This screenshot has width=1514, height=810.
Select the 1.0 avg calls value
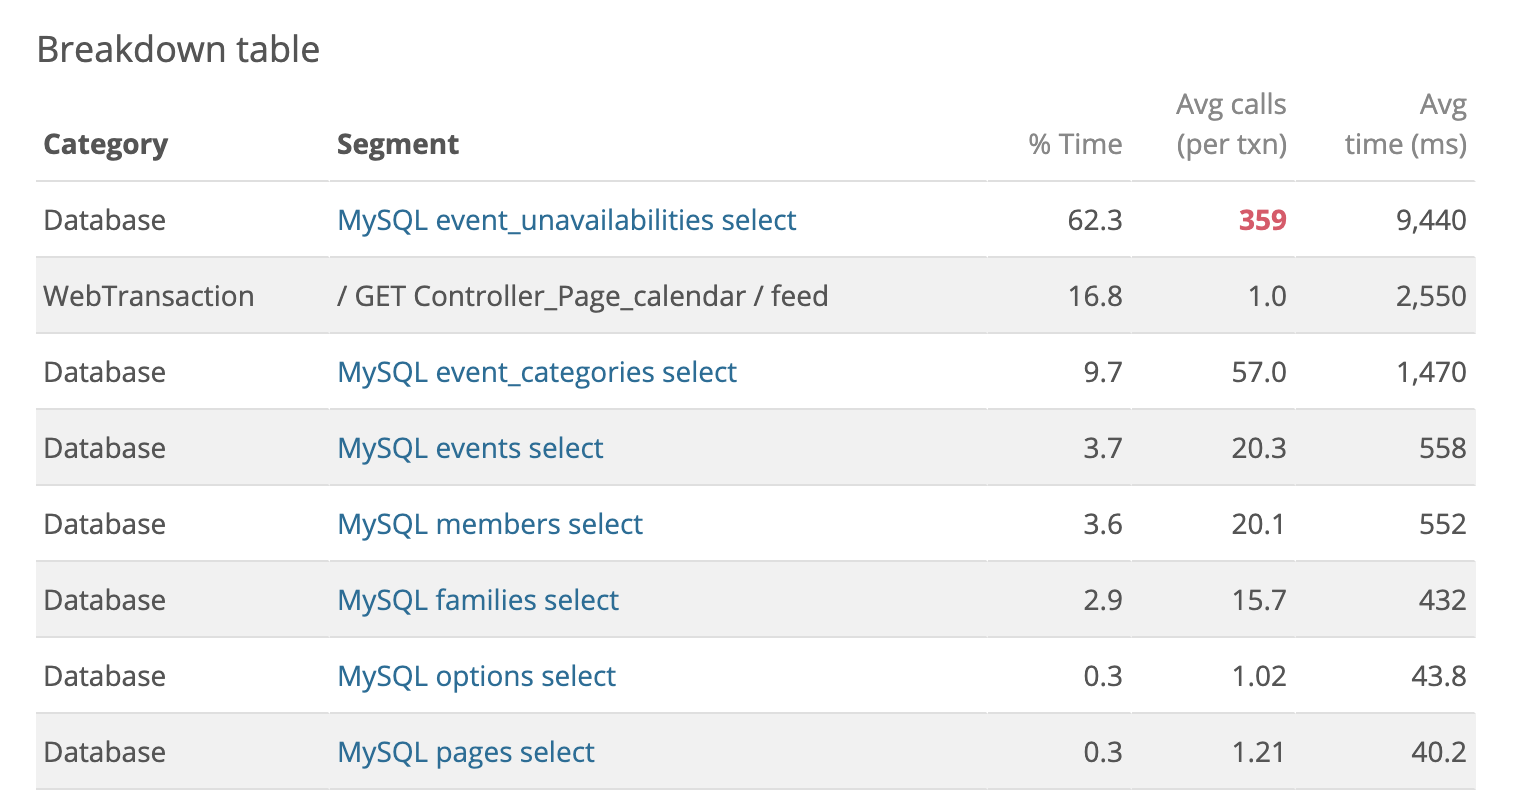(x=1266, y=296)
